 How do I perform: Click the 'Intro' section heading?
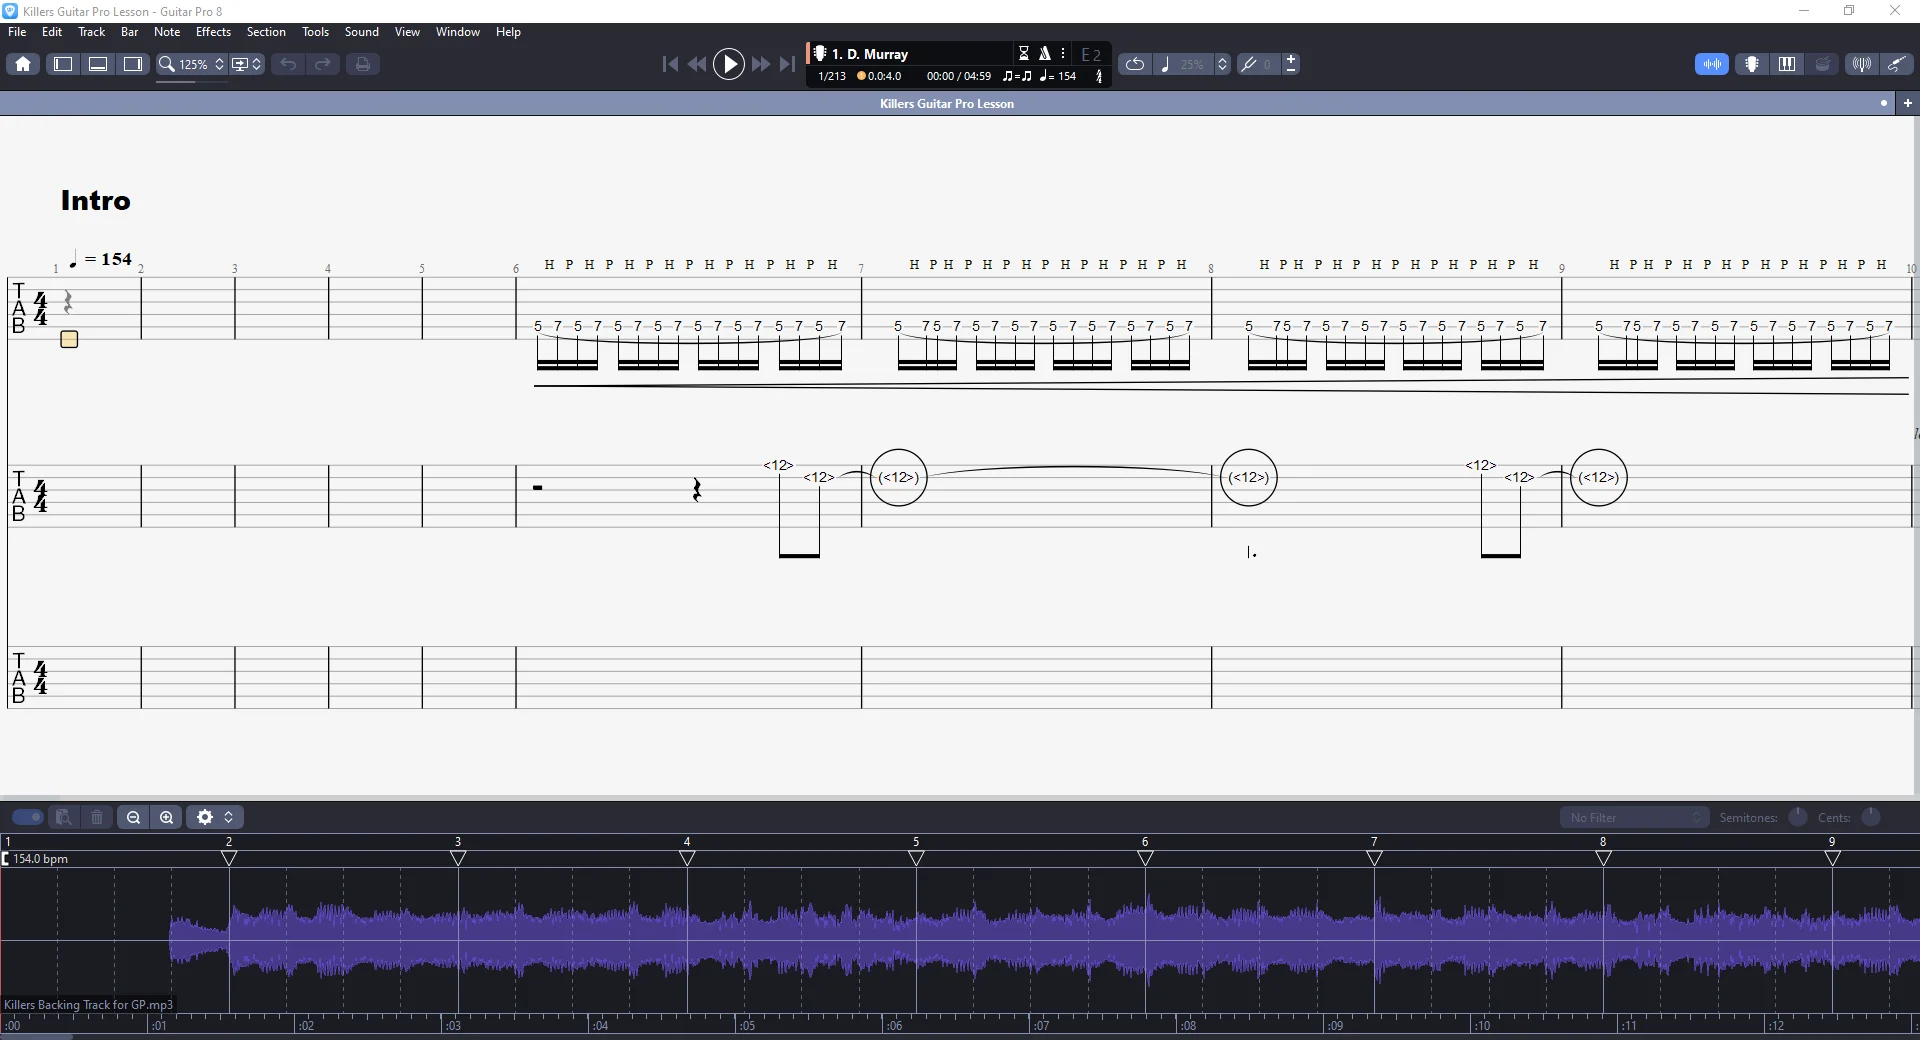[x=96, y=200]
